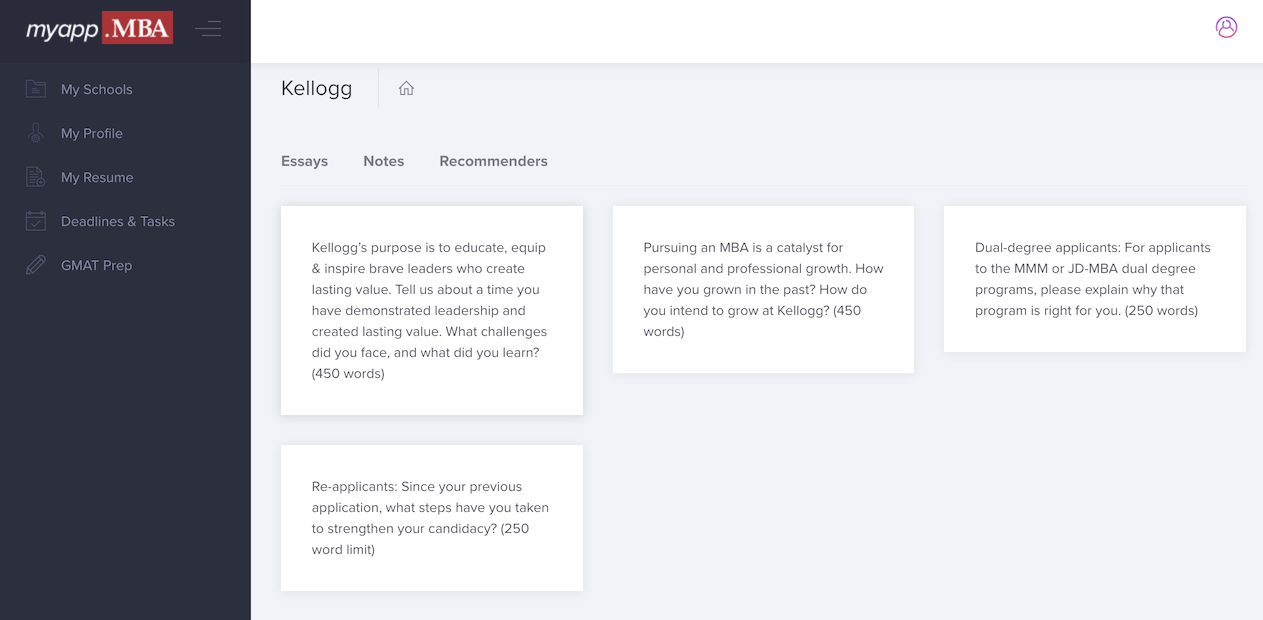Click the home breadcrumb icon
Screen dimensions: 1263x620
pos(406,88)
